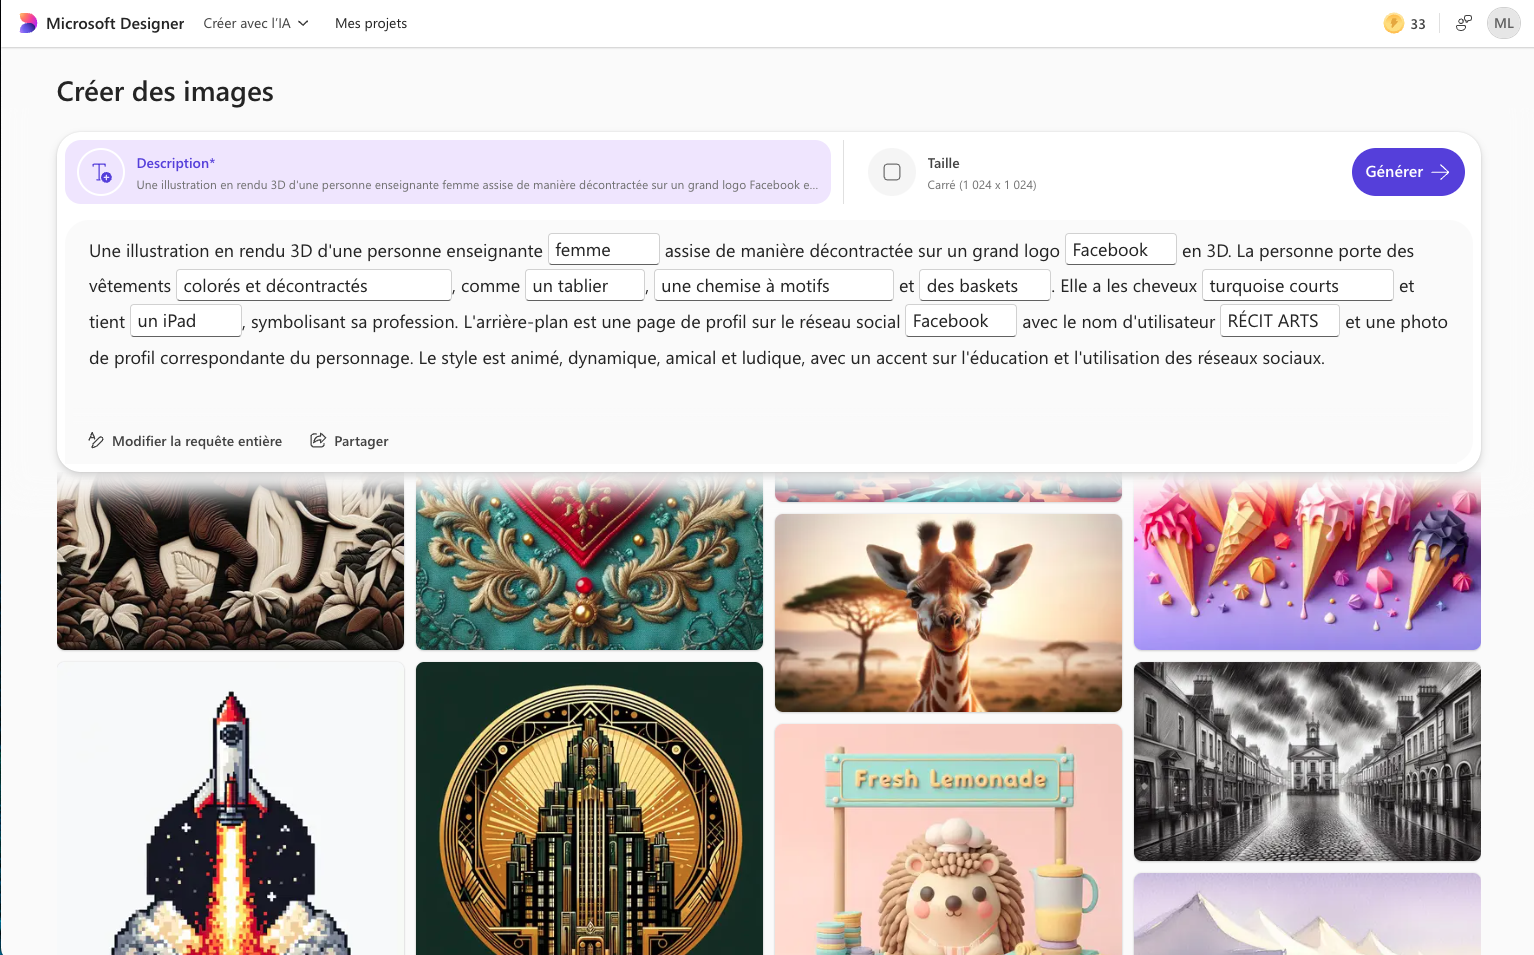Open the coins balance icon showing 33
The width and height of the screenshot is (1534, 955).
1394,23
